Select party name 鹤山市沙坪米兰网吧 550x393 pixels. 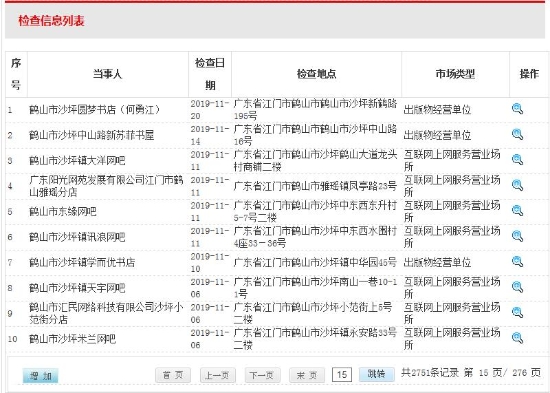[72, 339]
